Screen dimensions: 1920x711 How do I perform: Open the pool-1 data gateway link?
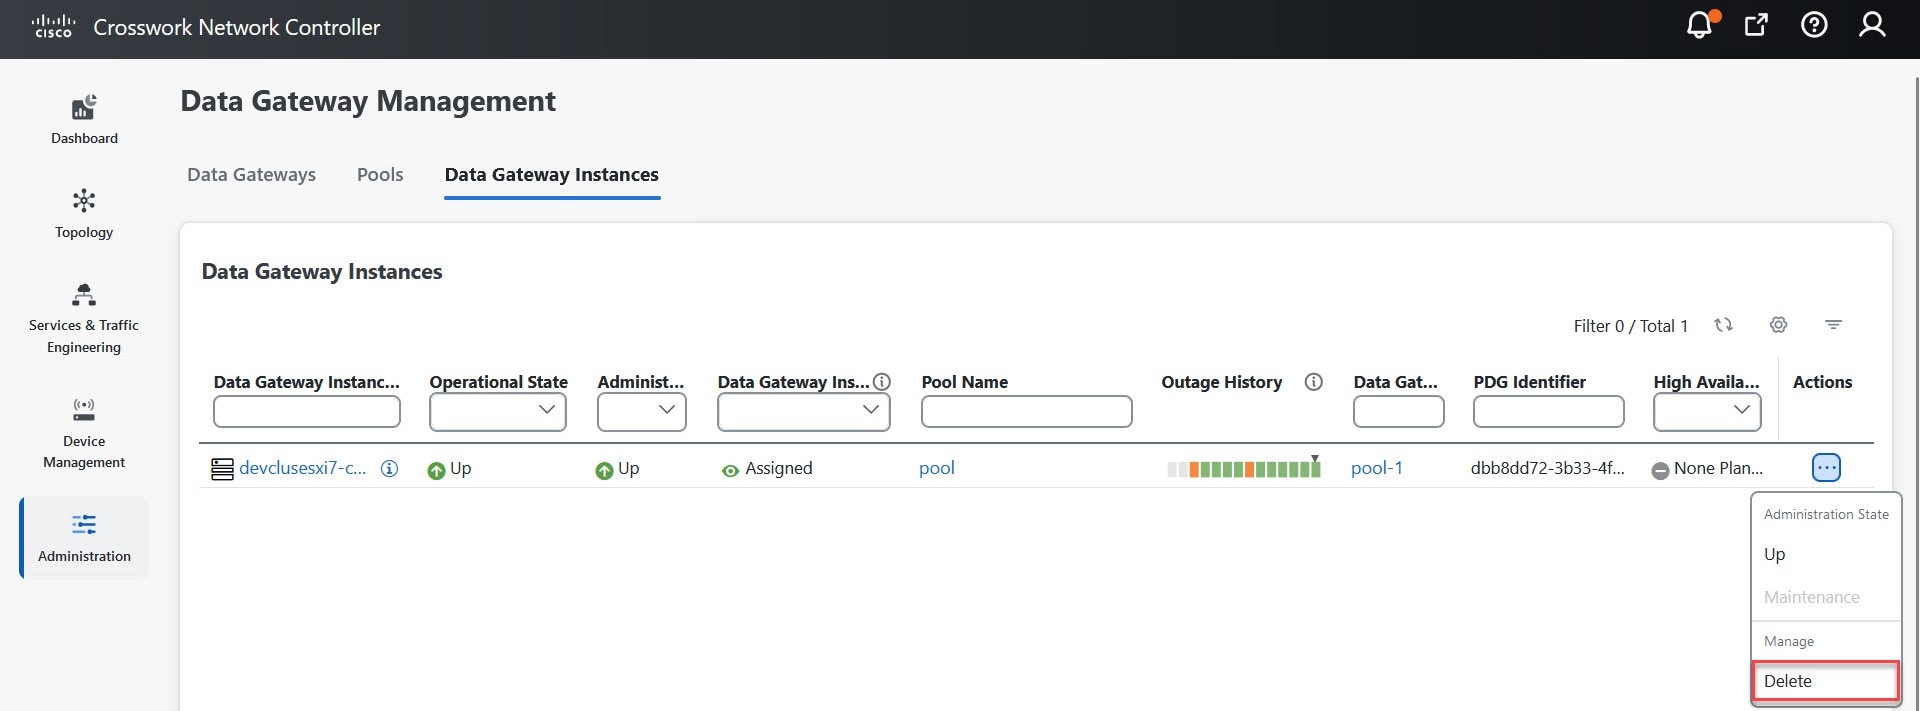point(1377,468)
